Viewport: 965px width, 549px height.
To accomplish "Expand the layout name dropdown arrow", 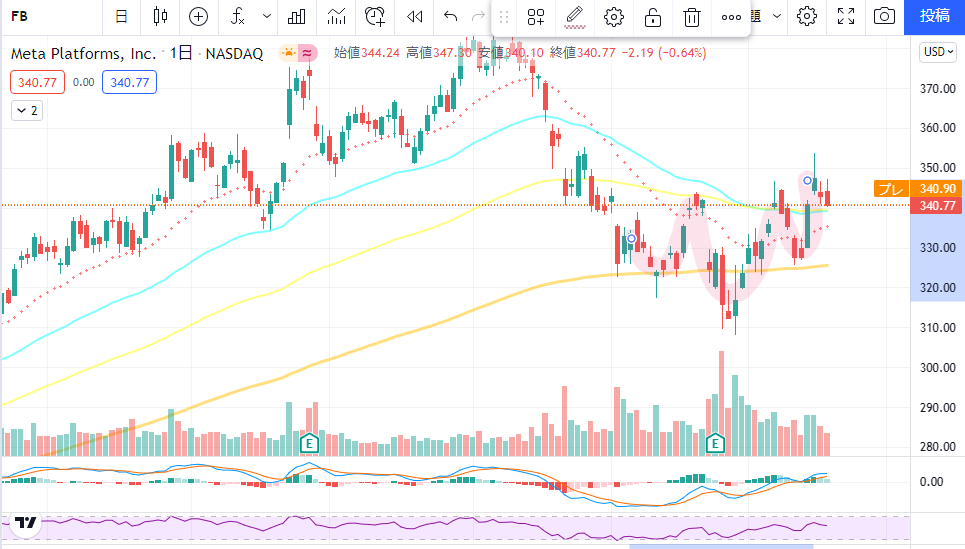I will click(x=777, y=17).
